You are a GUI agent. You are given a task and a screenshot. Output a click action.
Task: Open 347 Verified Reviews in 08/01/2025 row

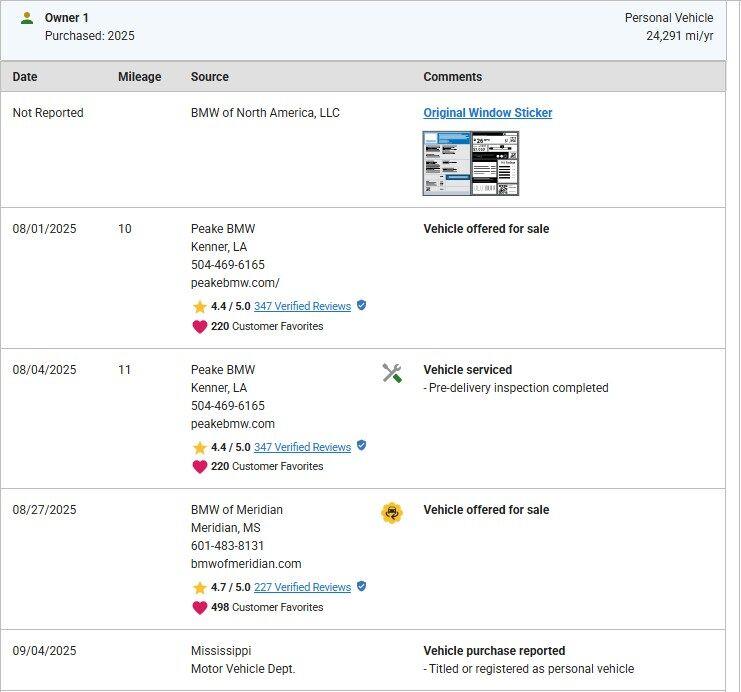click(x=302, y=306)
